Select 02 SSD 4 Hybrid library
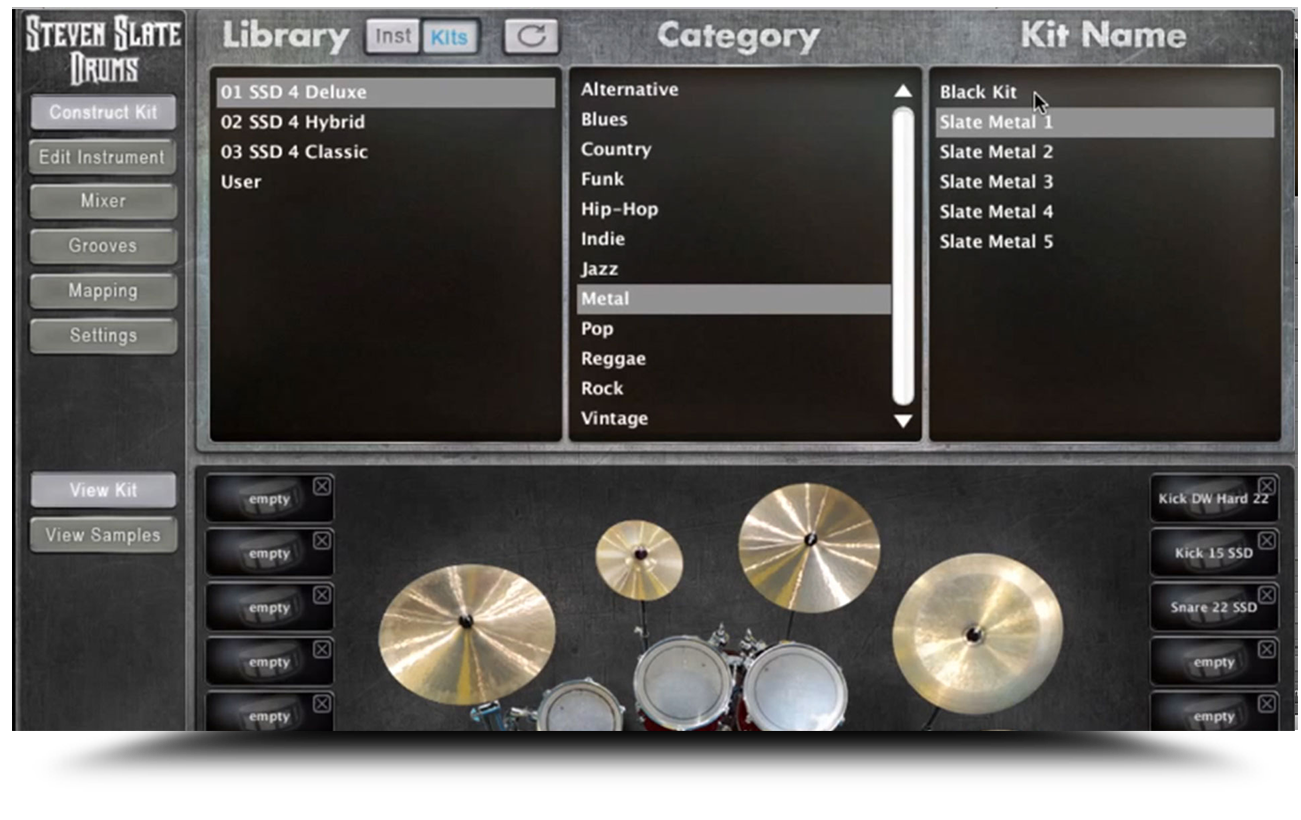The width and height of the screenshot is (1301, 820). pos(386,122)
